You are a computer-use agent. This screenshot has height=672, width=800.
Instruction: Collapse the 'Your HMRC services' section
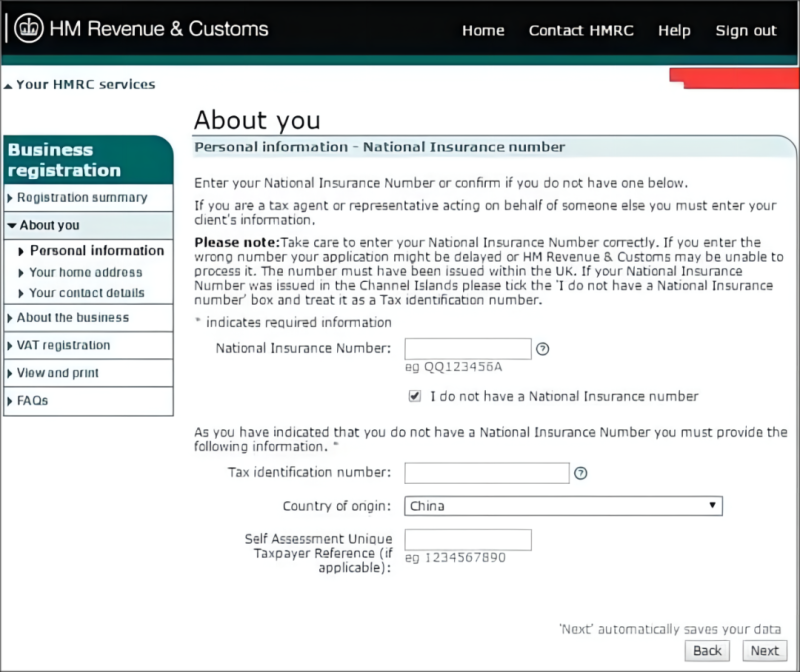[x=80, y=85]
